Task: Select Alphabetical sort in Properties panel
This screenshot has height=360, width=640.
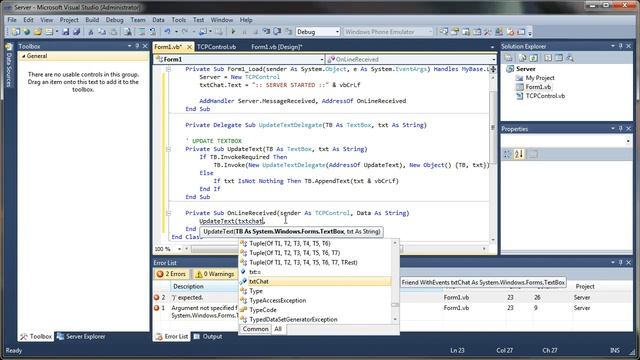Action: pos(519,154)
